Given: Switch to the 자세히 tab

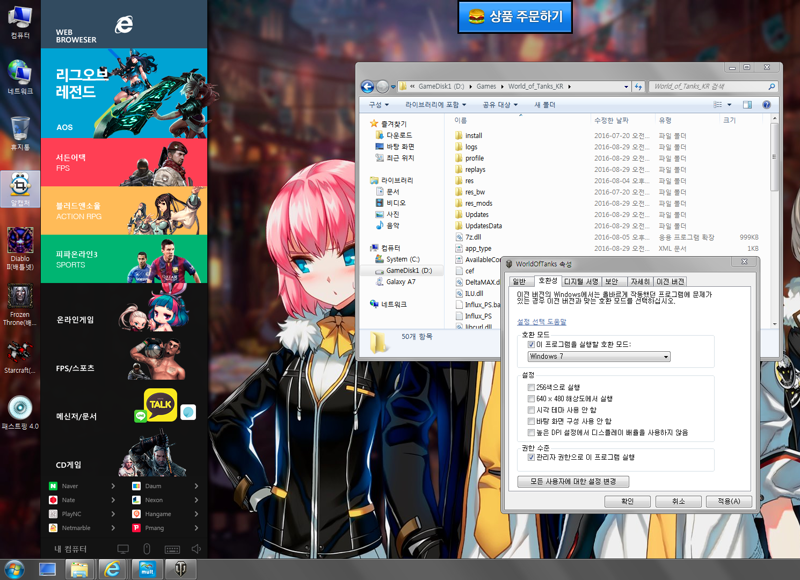Looking at the screenshot, I should tap(640, 282).
